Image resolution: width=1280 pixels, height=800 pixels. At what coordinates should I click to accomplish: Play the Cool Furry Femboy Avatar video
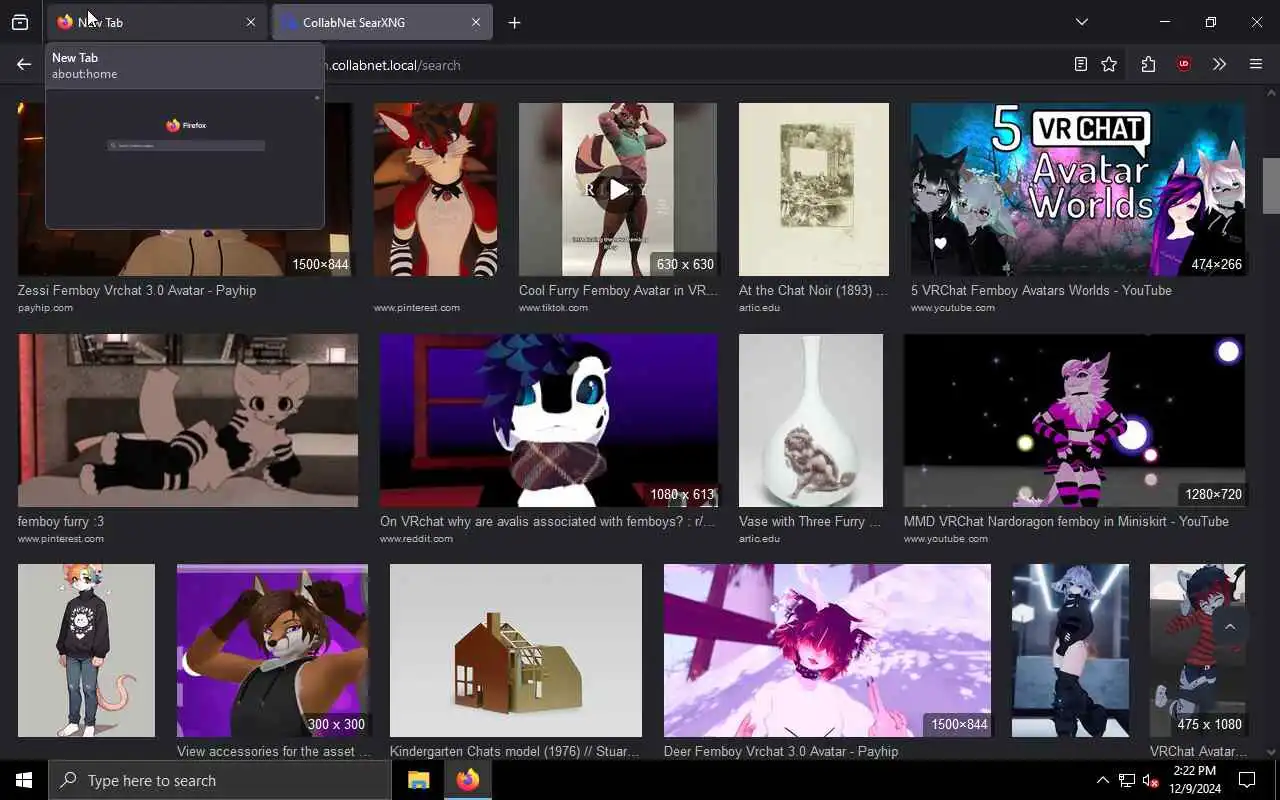coord(618,189)
